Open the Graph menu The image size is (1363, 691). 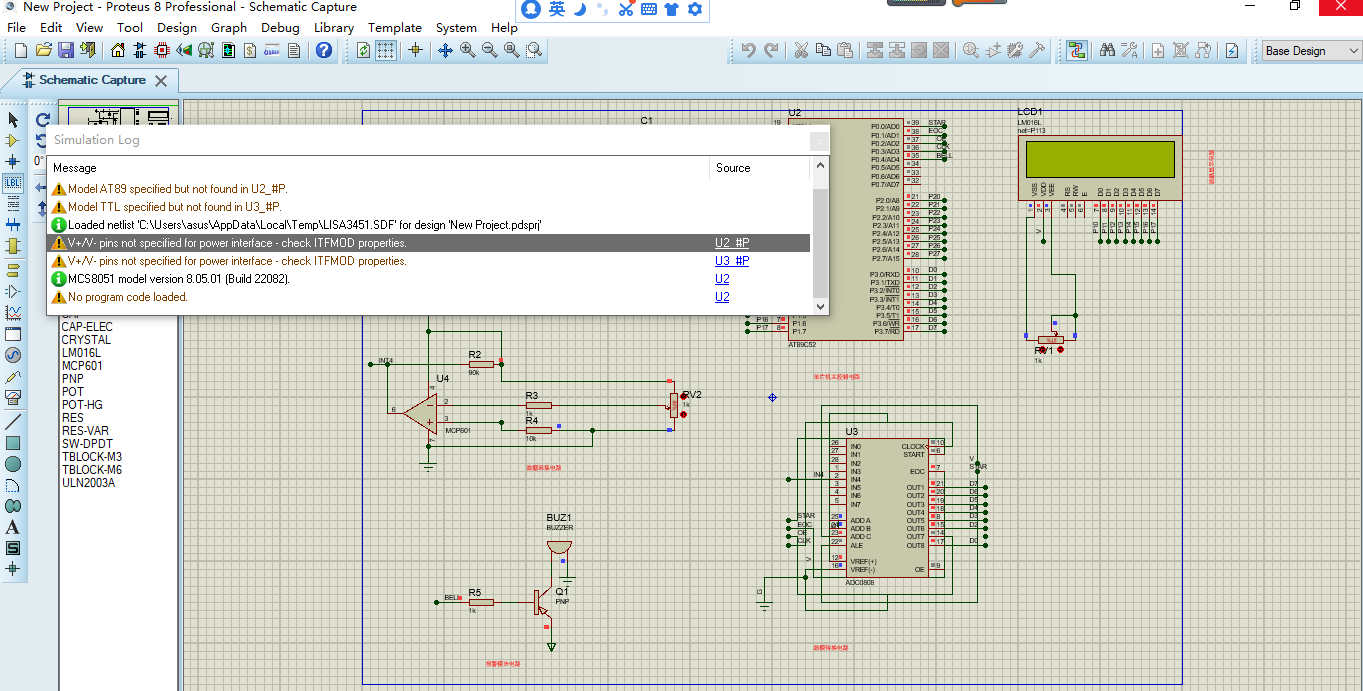(x=229, y=27)
